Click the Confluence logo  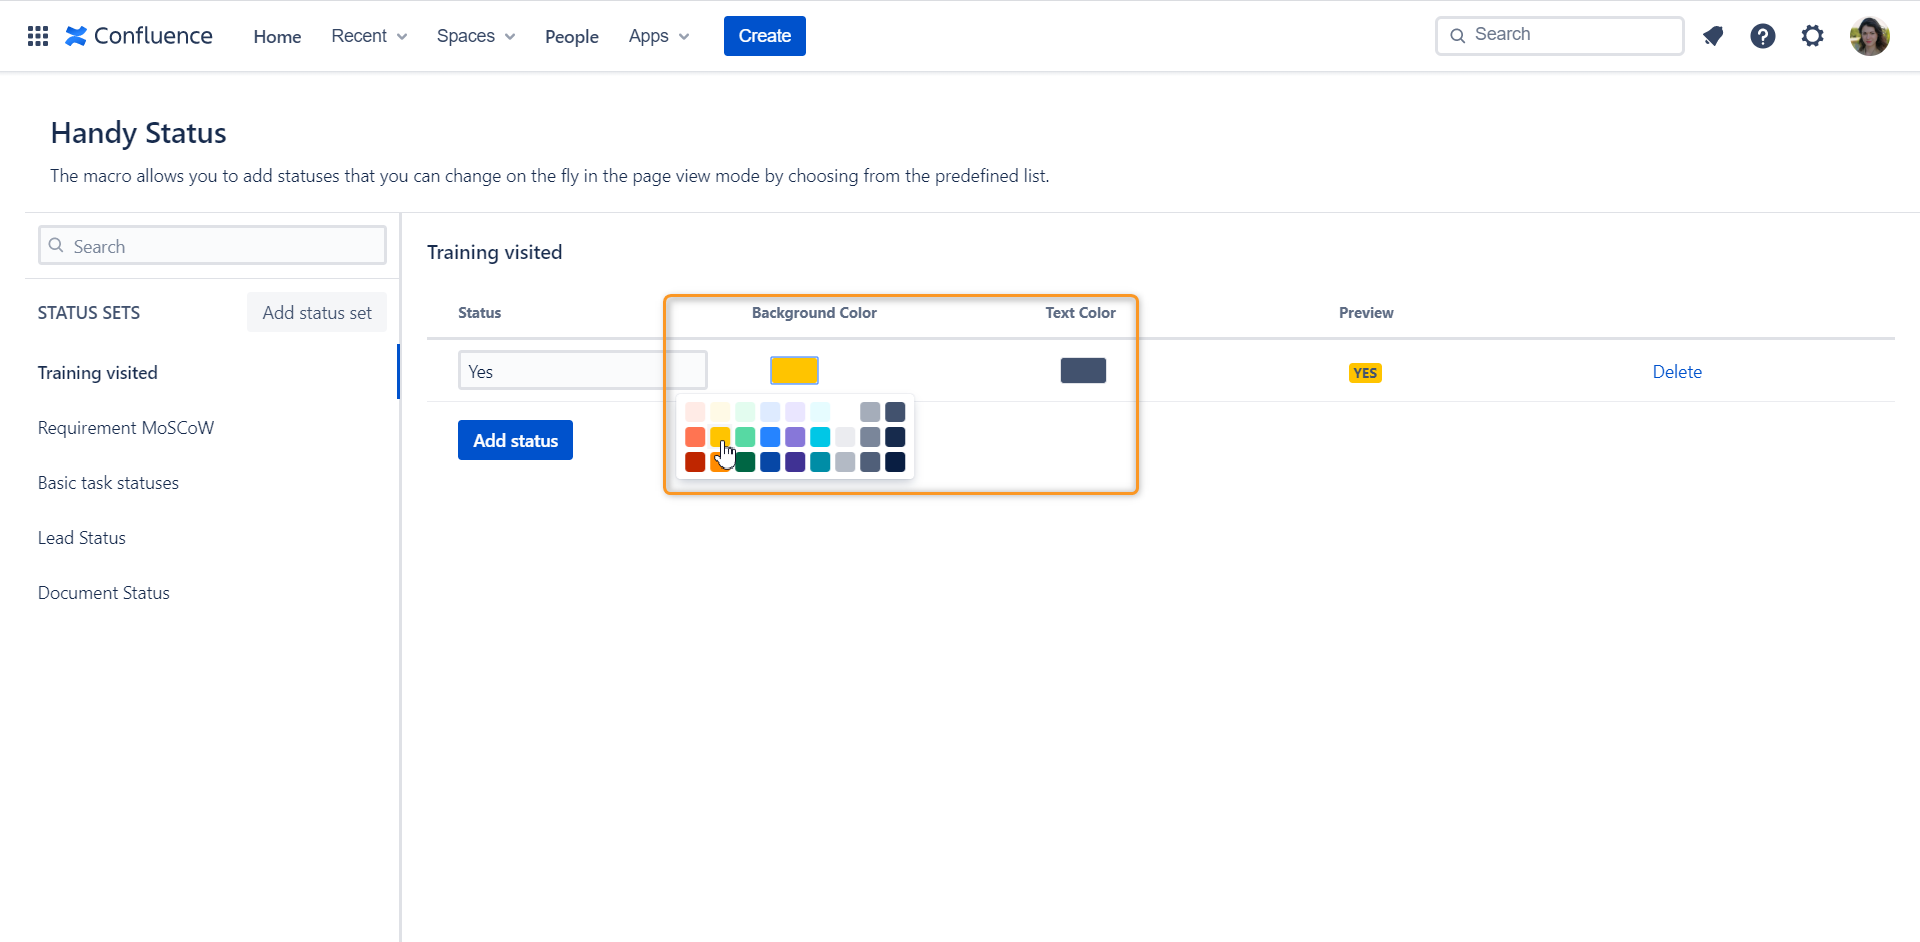coord(139,36)
